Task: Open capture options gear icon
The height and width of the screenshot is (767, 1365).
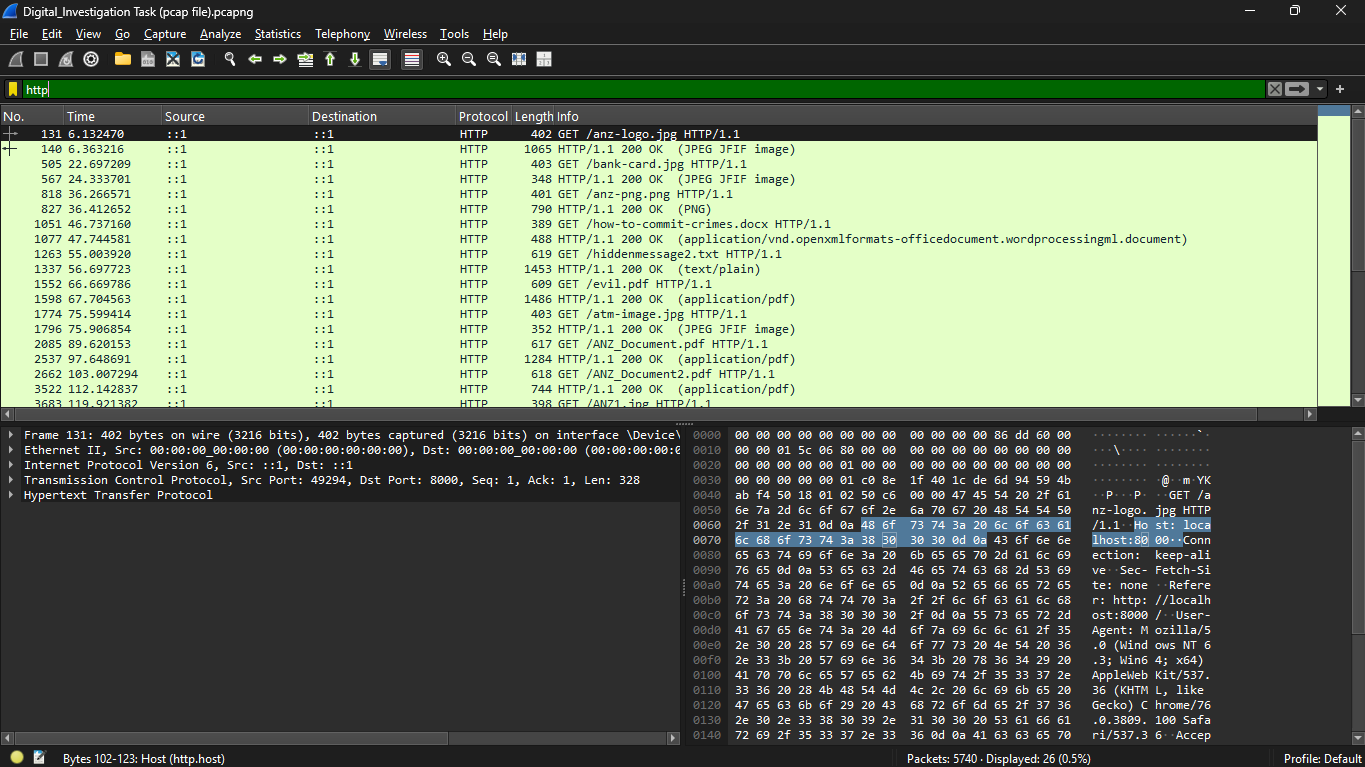Action: click(x=91, y=60)
